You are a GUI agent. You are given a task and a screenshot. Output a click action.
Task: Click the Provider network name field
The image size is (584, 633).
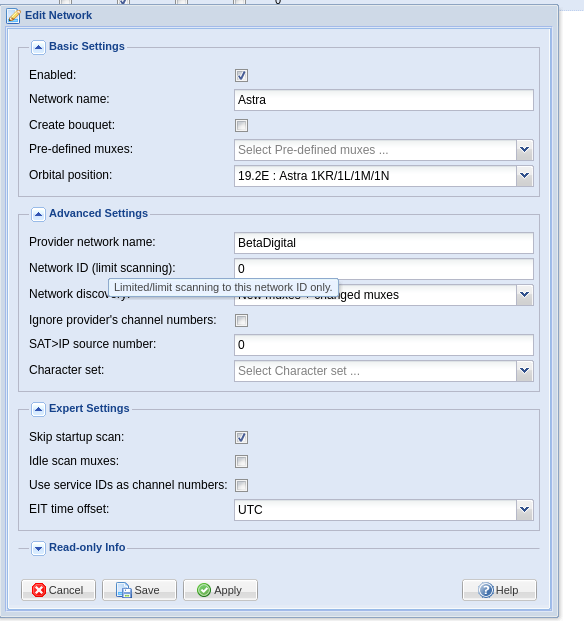point(384,243)
